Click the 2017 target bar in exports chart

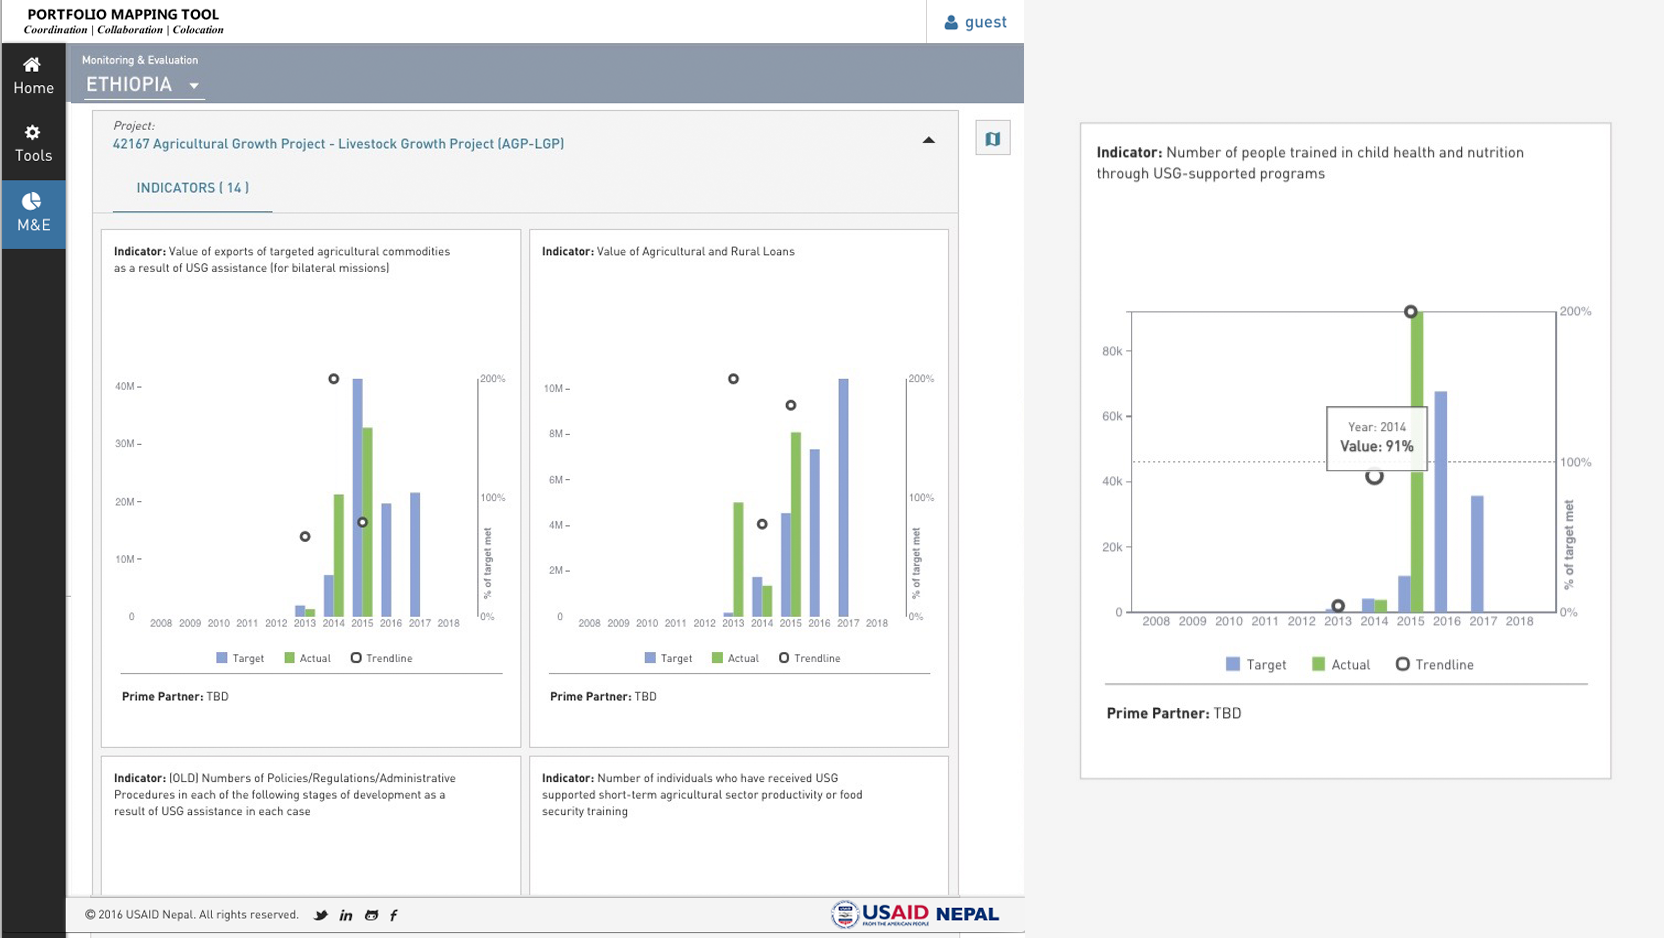click(415, 554)
